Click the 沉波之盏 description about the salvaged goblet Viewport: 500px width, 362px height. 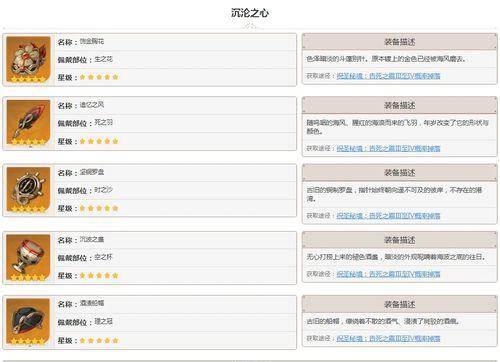point(396,257)
